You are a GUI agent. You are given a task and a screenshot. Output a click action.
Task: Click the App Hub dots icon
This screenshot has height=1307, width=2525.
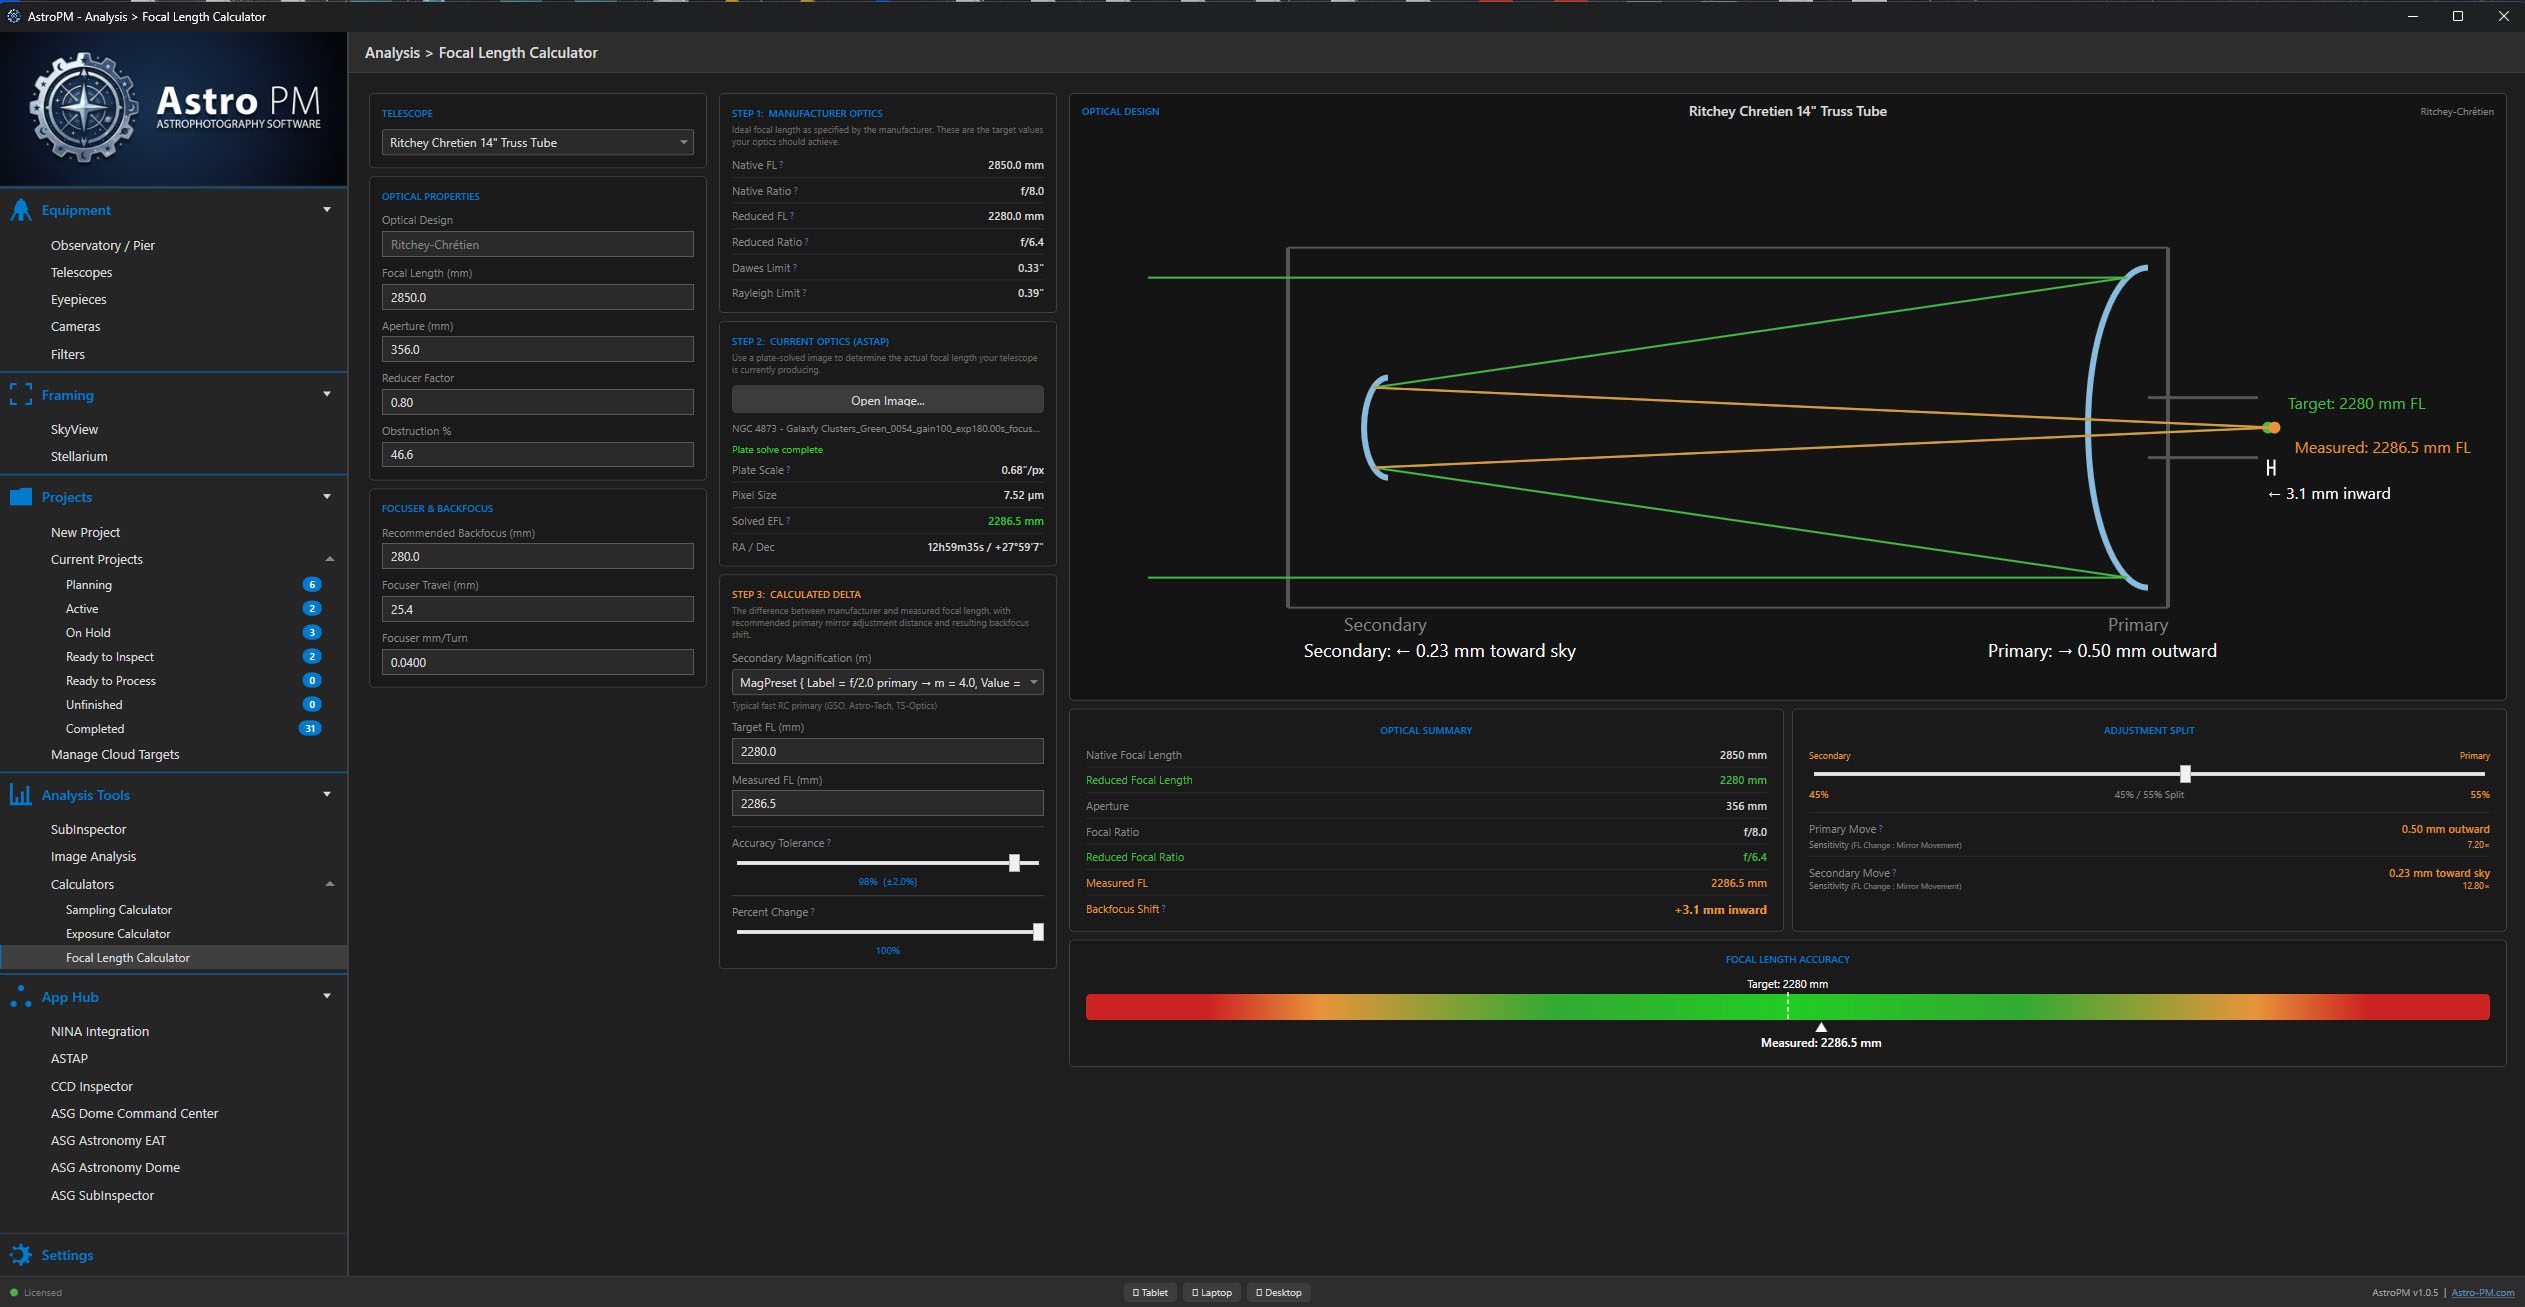click(21, 997)
